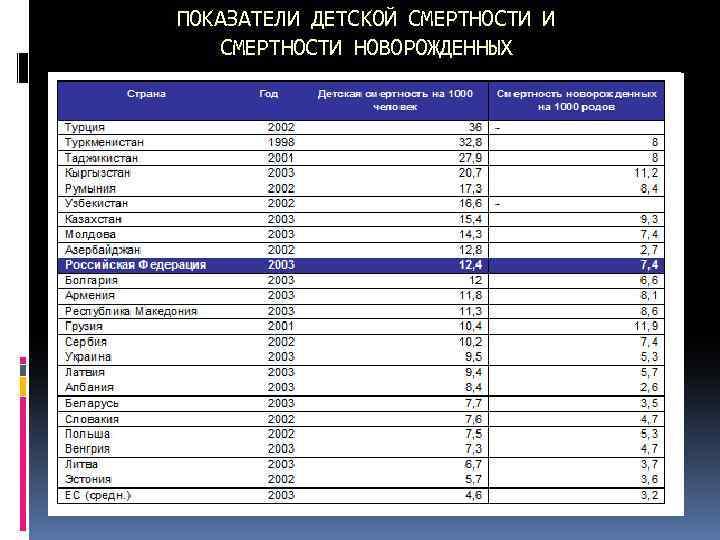Click the 'Детская смертность на 1000 человек' header
Viewport: 720px width, 540px height.
[x=395, y=100]
